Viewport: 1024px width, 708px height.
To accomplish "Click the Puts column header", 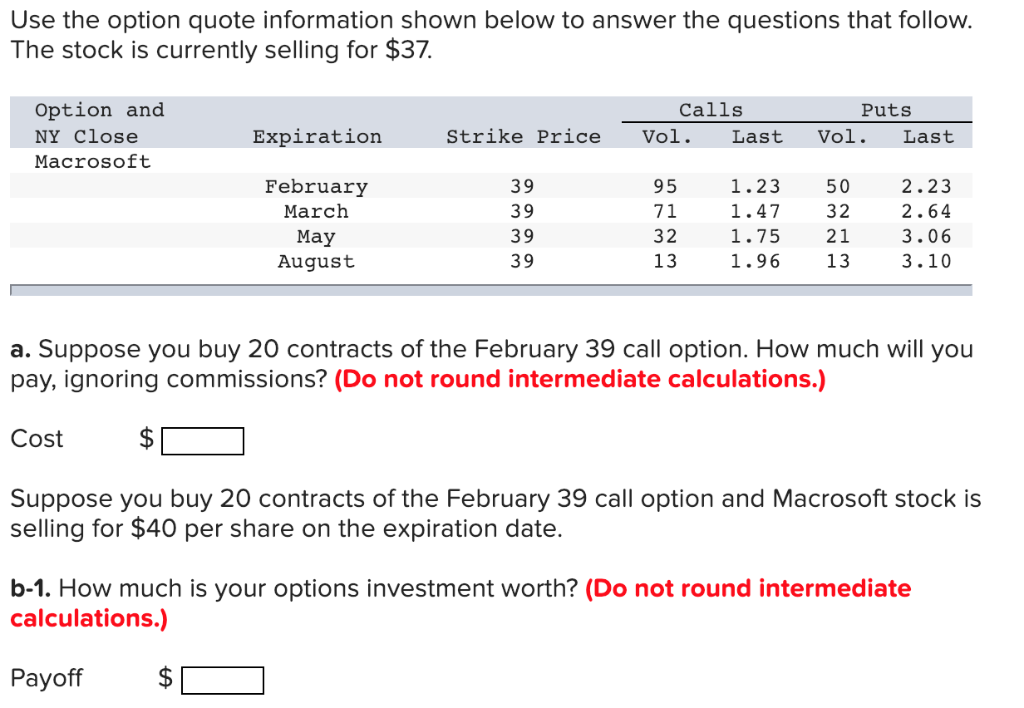I will pos(886,110).
